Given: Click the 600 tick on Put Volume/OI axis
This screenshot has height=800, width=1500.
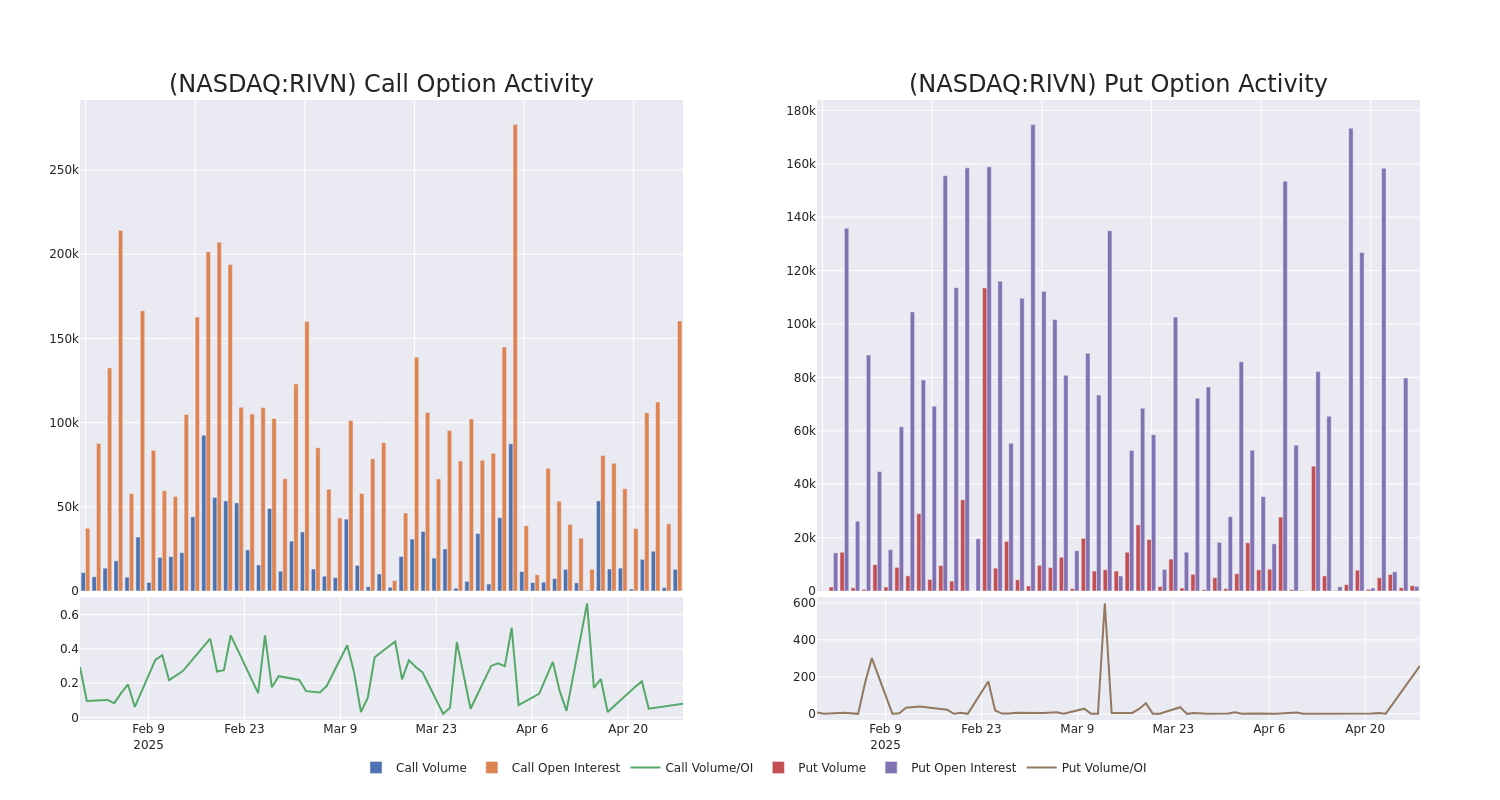Looking at the screenshot, I should (x=804, y=603).
